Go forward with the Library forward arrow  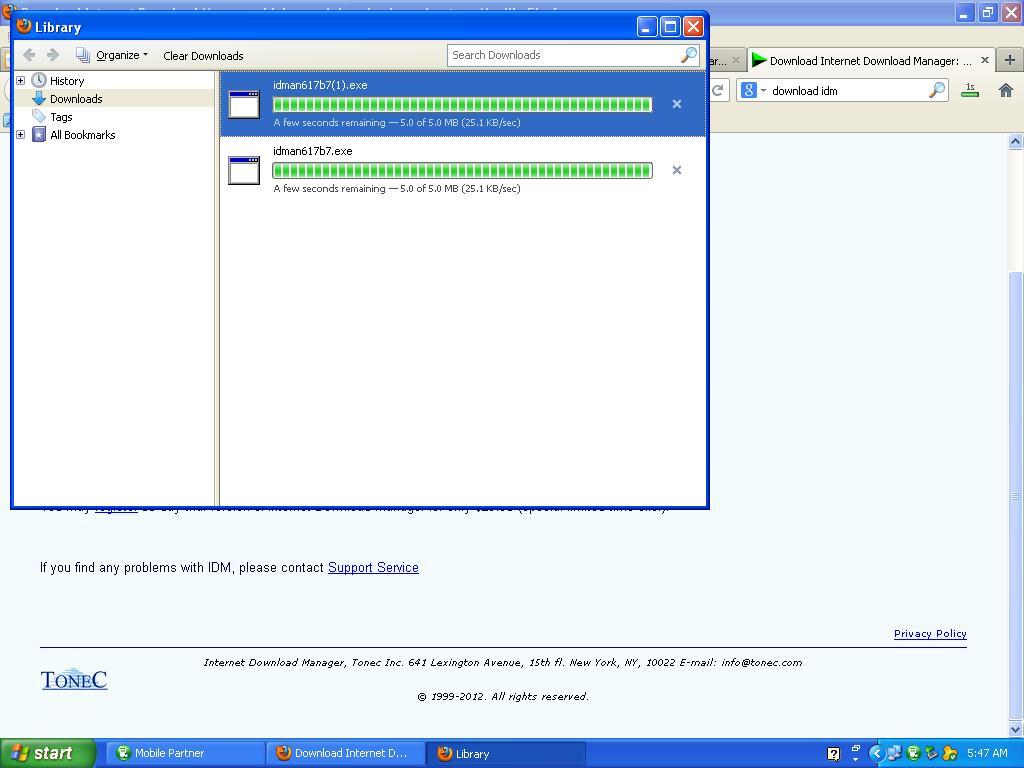click(53, 55)
